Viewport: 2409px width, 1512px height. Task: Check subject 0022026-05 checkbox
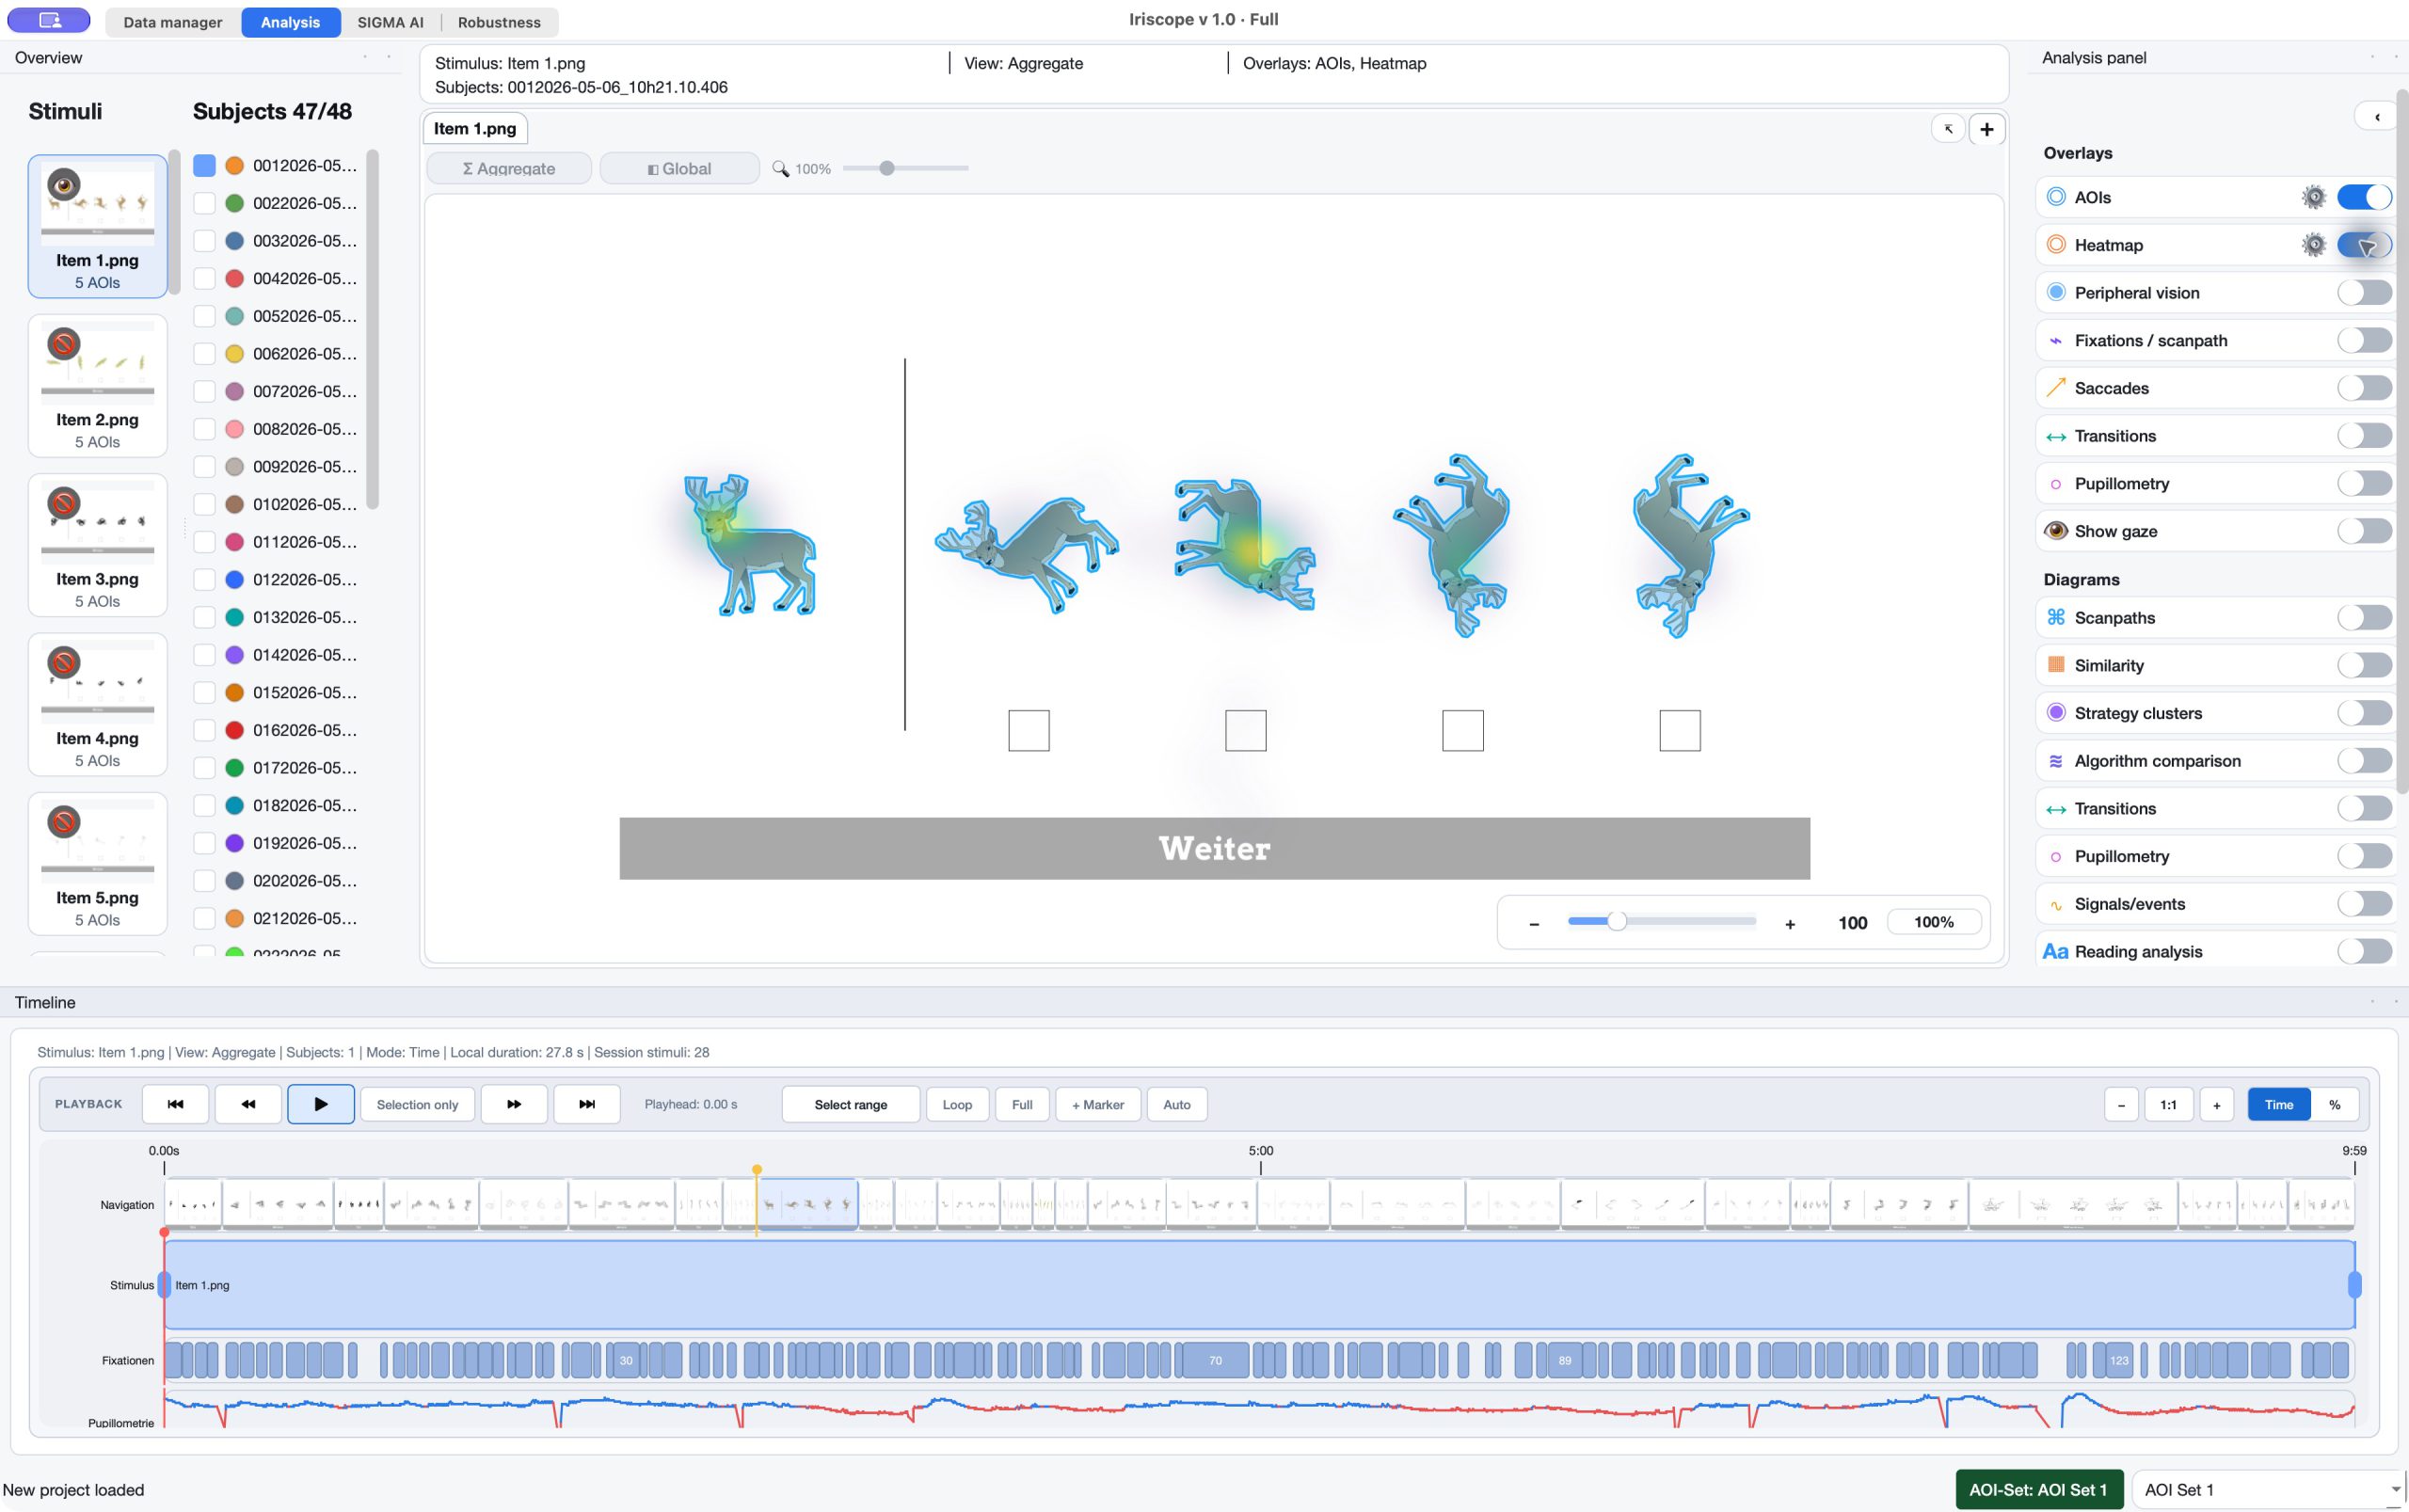coord(204,203)
